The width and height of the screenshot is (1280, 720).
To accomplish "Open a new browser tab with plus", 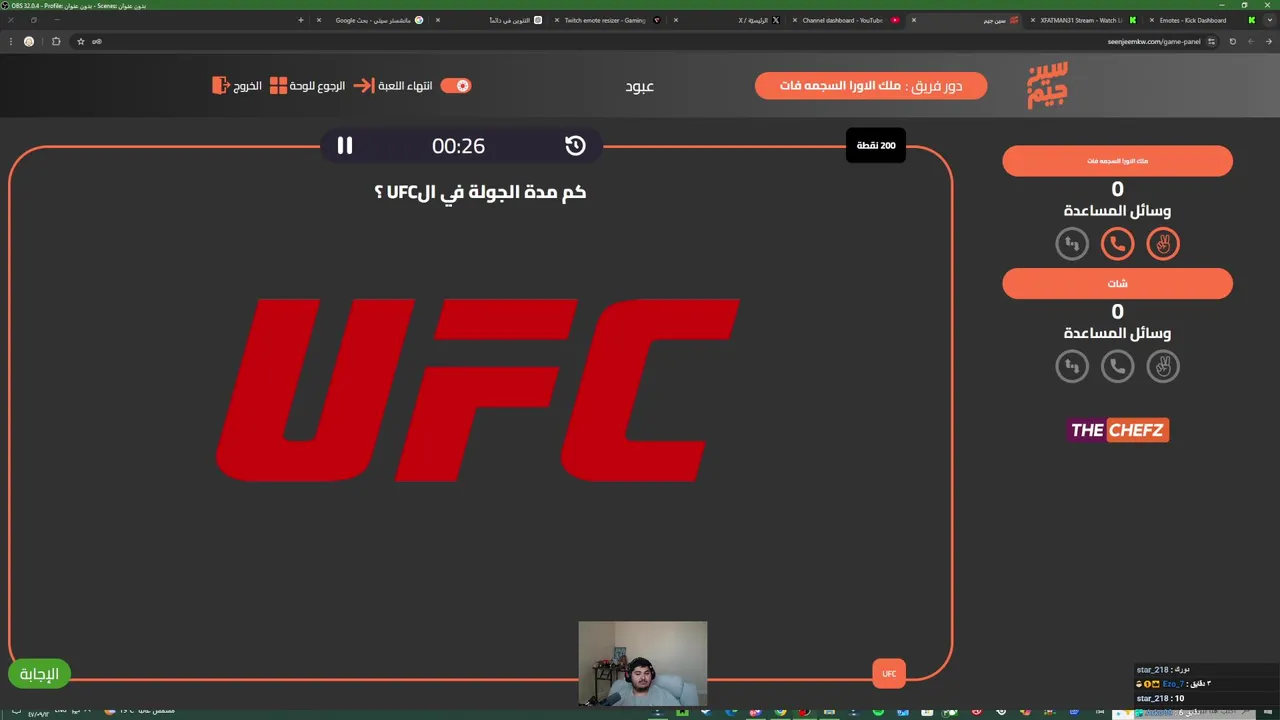I will pos(300,20).
